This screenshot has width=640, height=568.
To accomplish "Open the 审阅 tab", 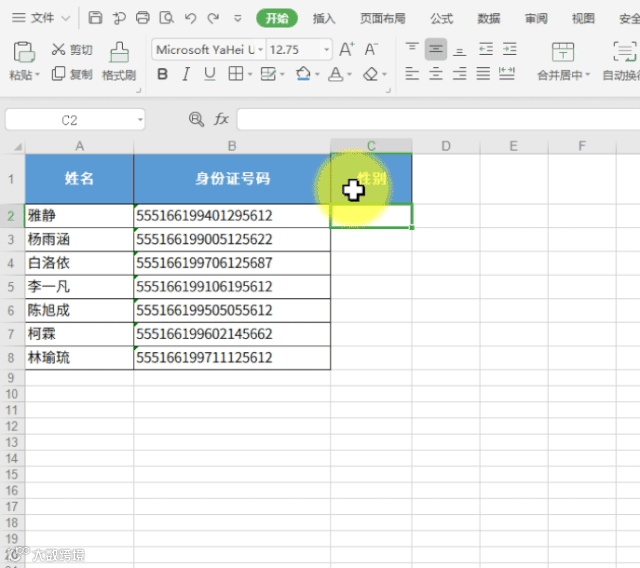I will [536, 18].
